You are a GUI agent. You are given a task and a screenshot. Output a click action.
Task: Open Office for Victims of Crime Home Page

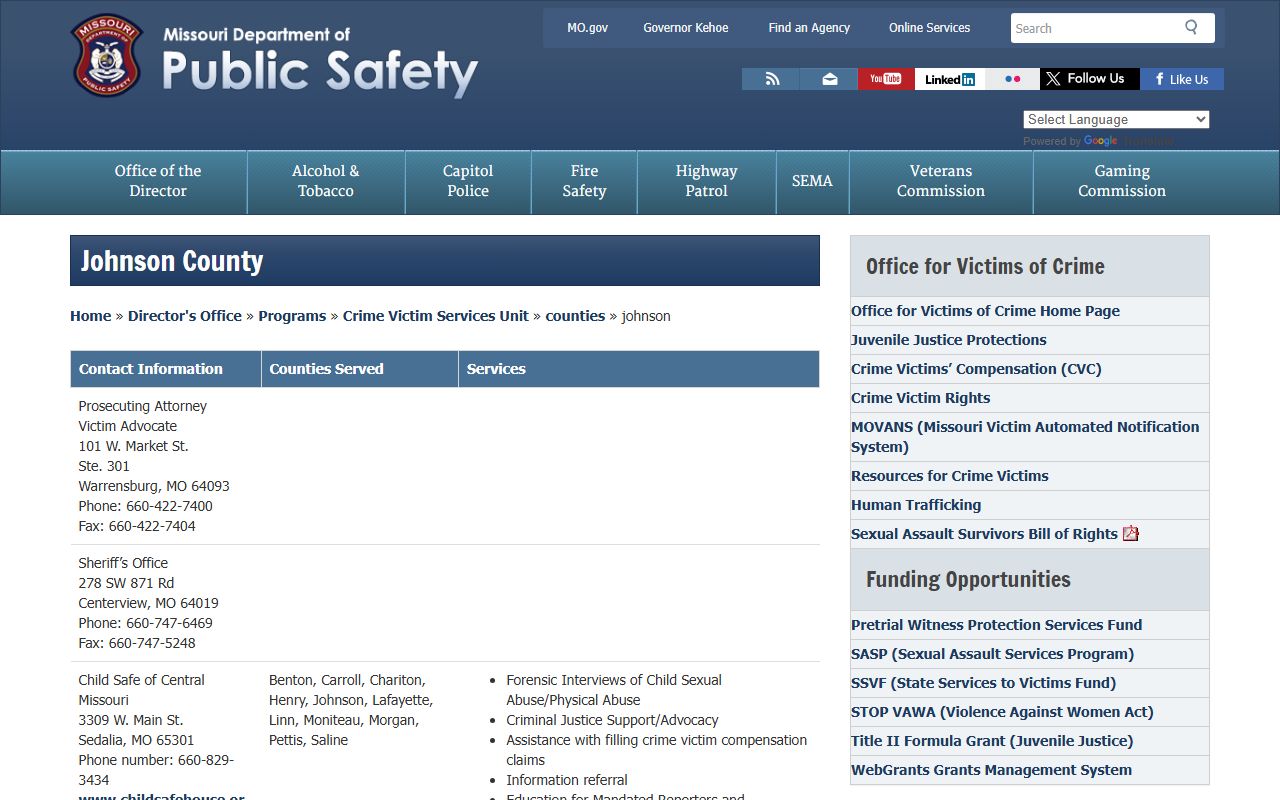coord(985,311)
